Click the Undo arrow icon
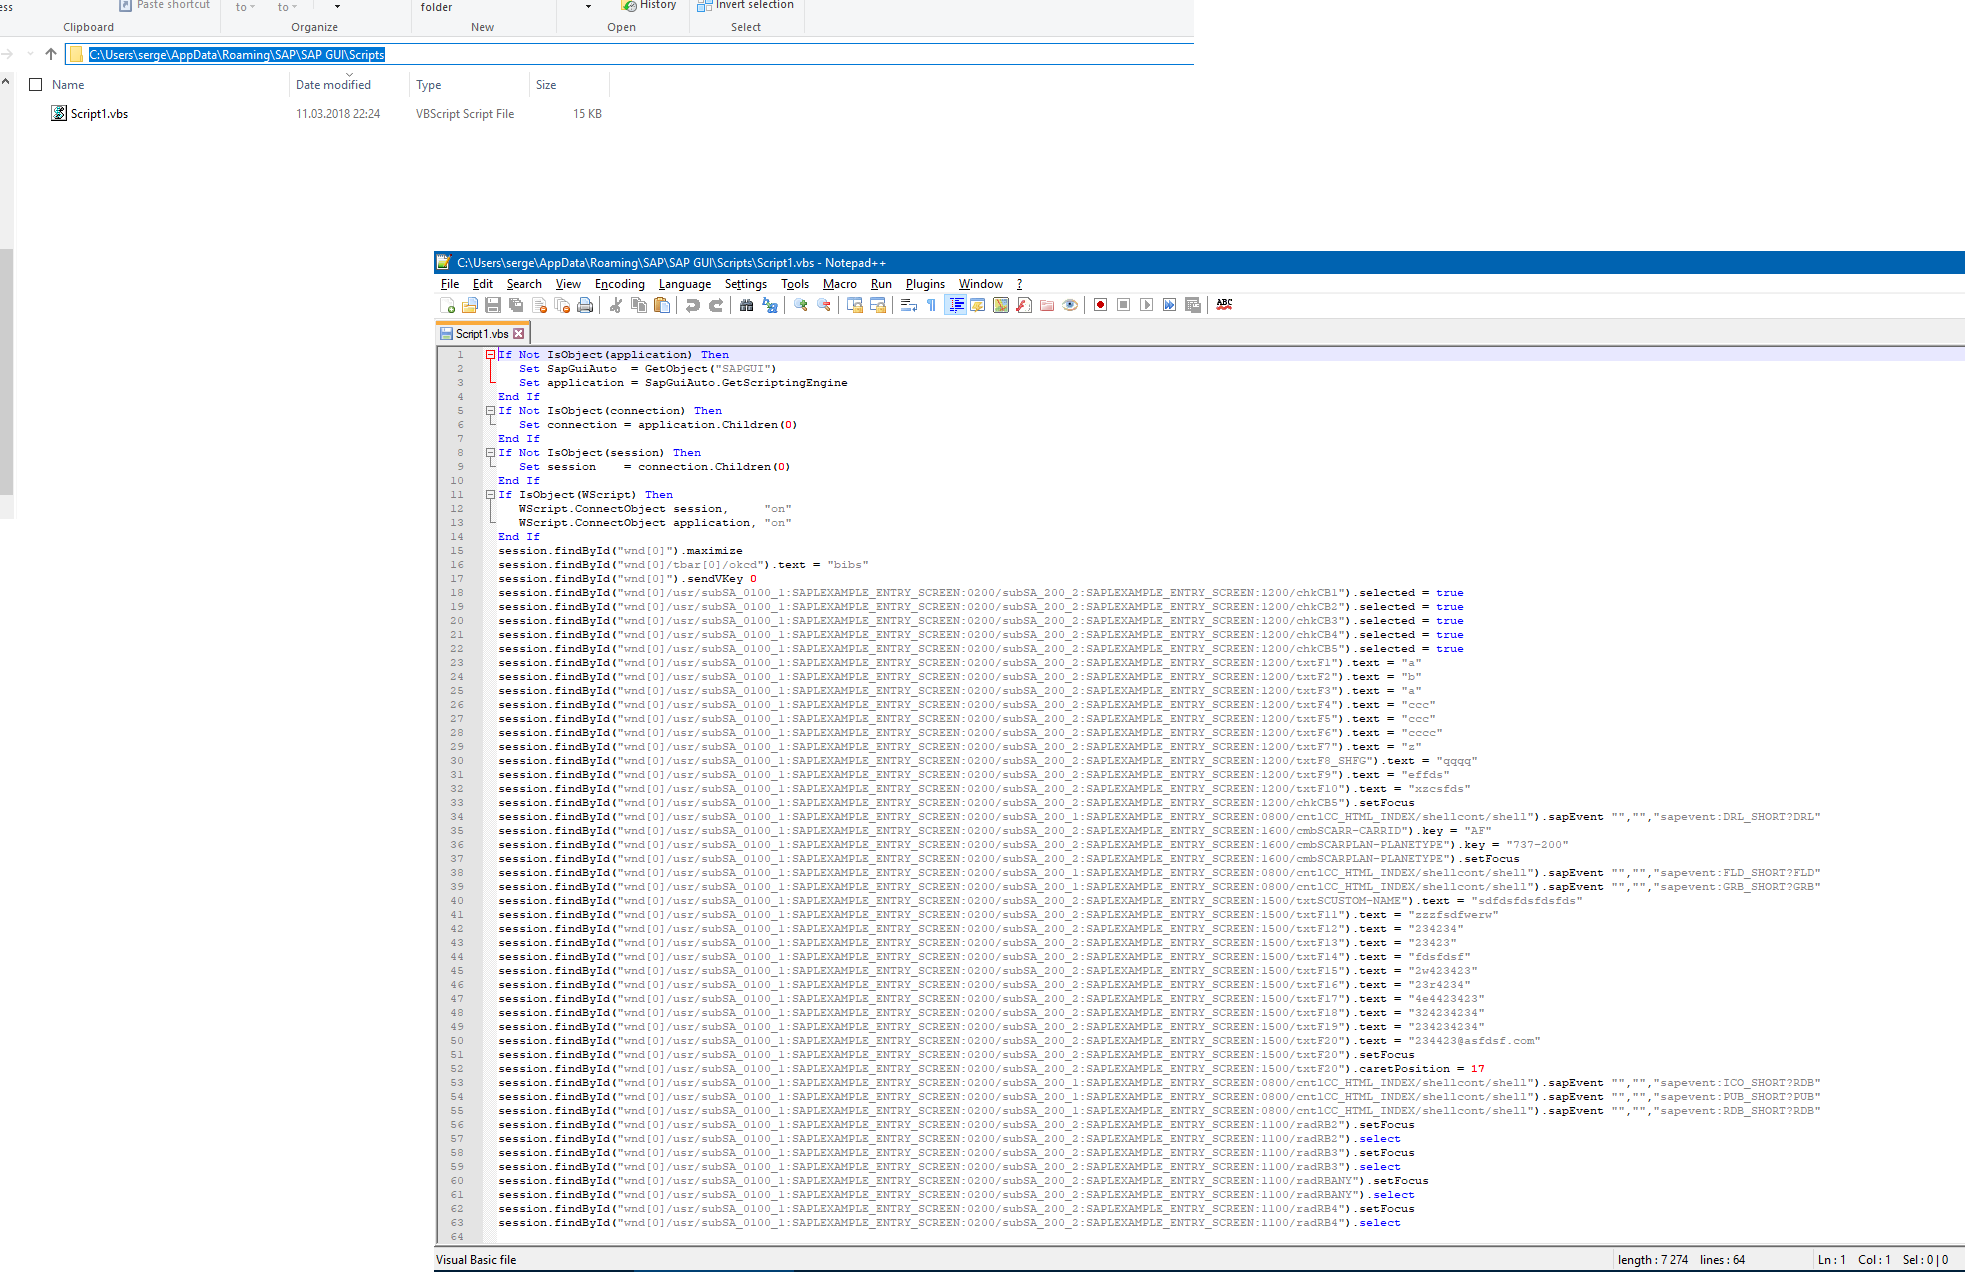Viewport: 1965px width, 1272px height. click(x=692, y=305)
